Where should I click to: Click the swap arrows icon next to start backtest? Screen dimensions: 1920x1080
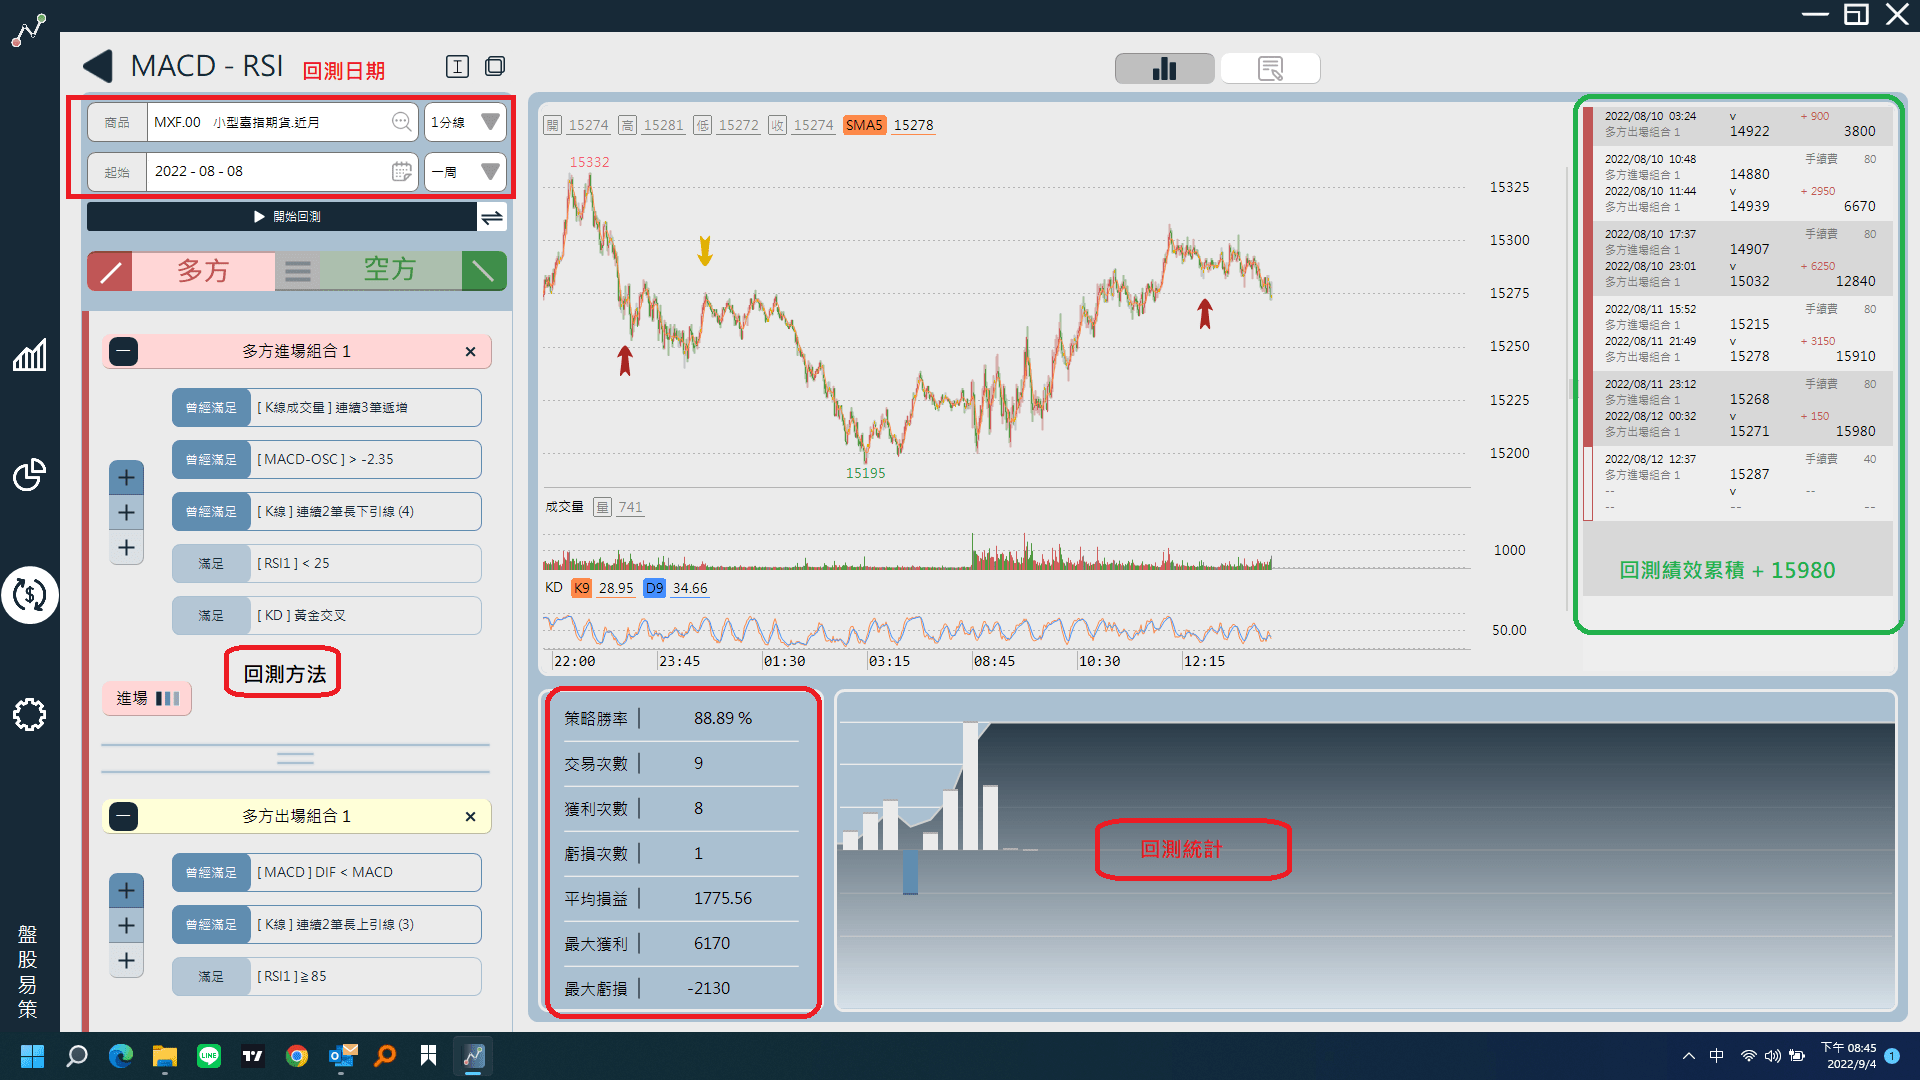[x=492, y=217]
